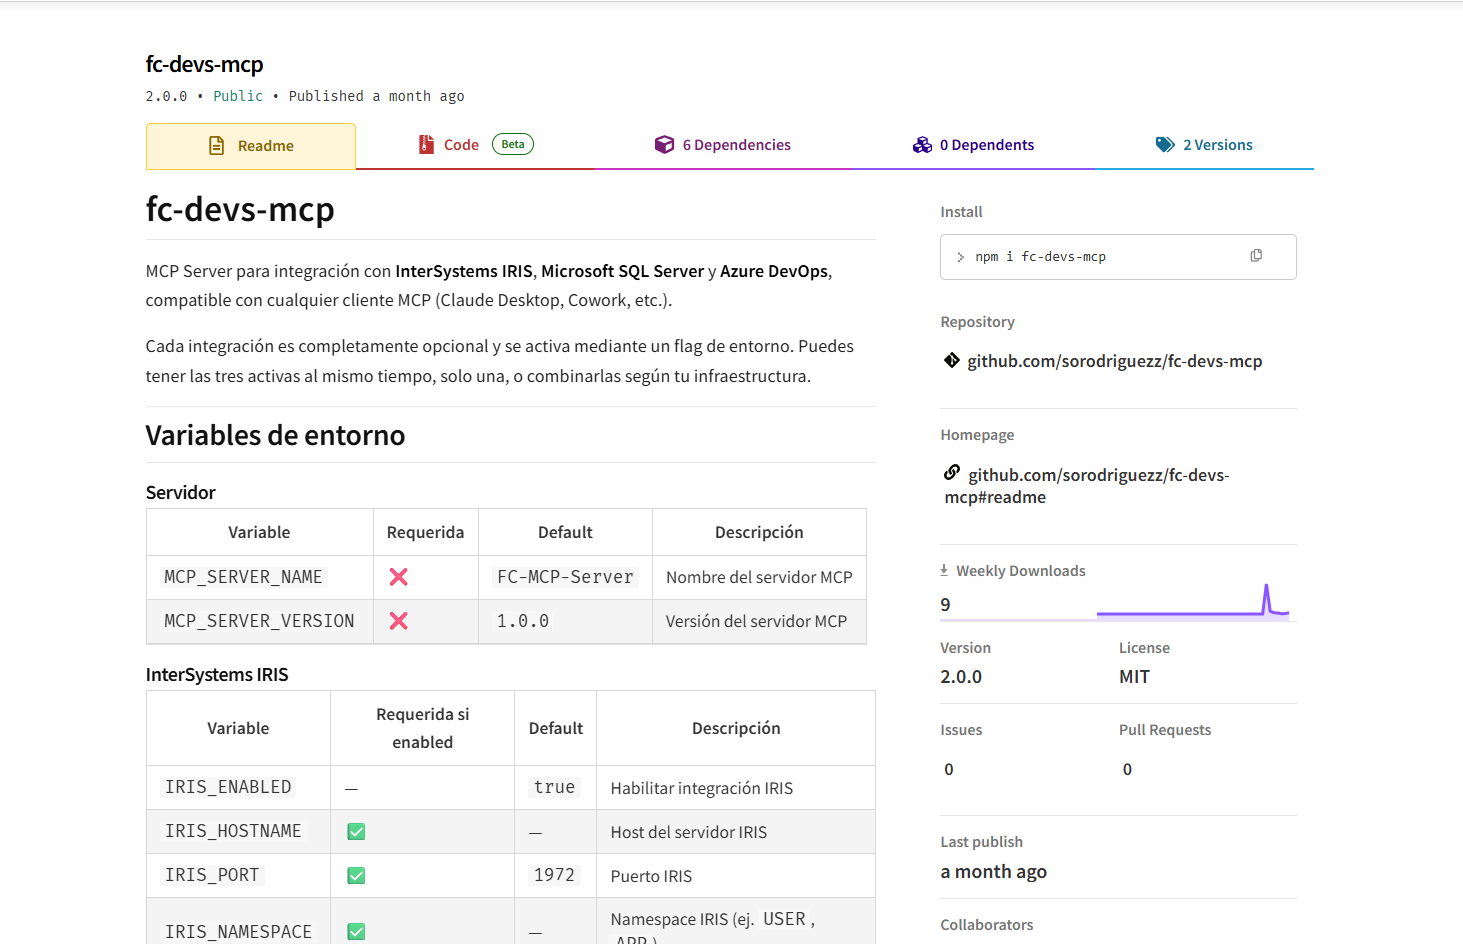Screen dimensions: 1463x944
Task: Click the Dependents cubes icon
Action: 922,145
